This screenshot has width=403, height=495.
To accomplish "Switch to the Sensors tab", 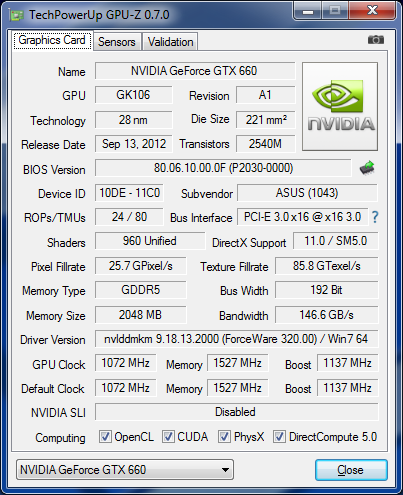I will 117,42.
